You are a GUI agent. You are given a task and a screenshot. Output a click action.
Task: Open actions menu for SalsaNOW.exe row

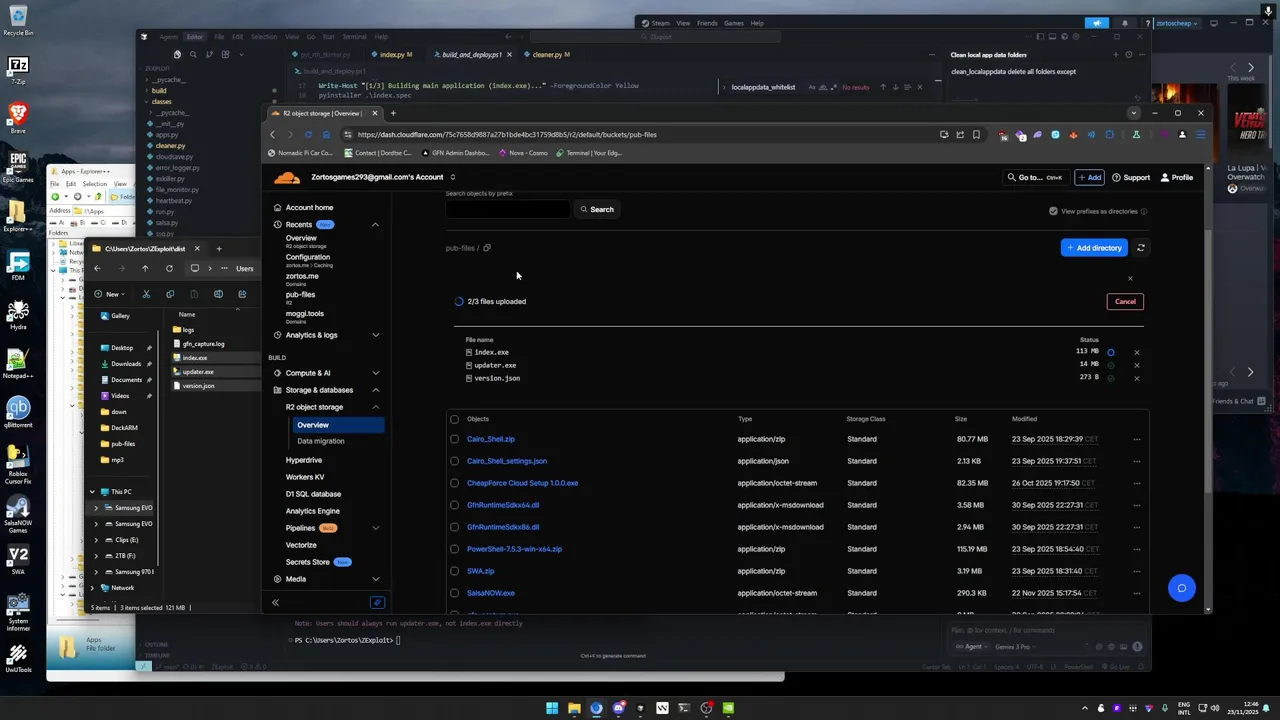pos(1136,593)
